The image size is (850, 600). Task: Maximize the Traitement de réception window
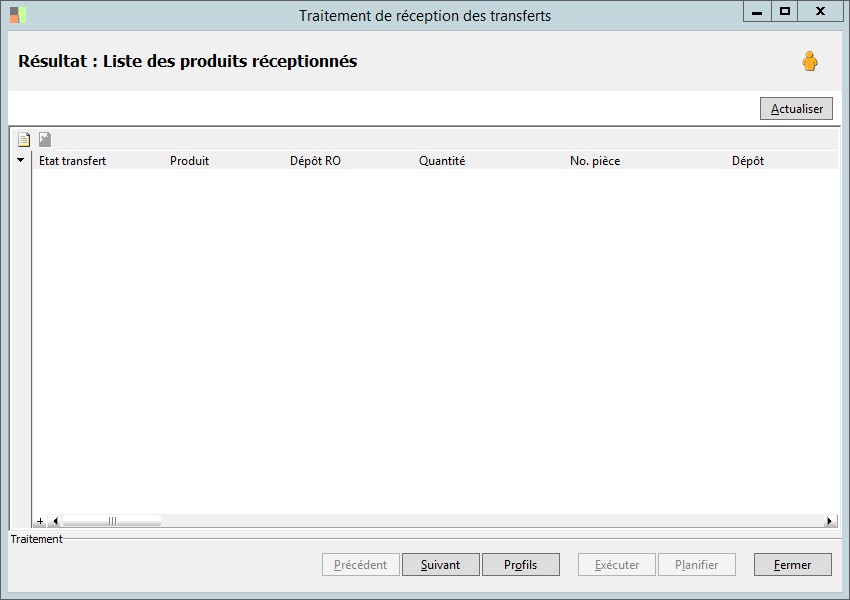[x=784, y=12]
